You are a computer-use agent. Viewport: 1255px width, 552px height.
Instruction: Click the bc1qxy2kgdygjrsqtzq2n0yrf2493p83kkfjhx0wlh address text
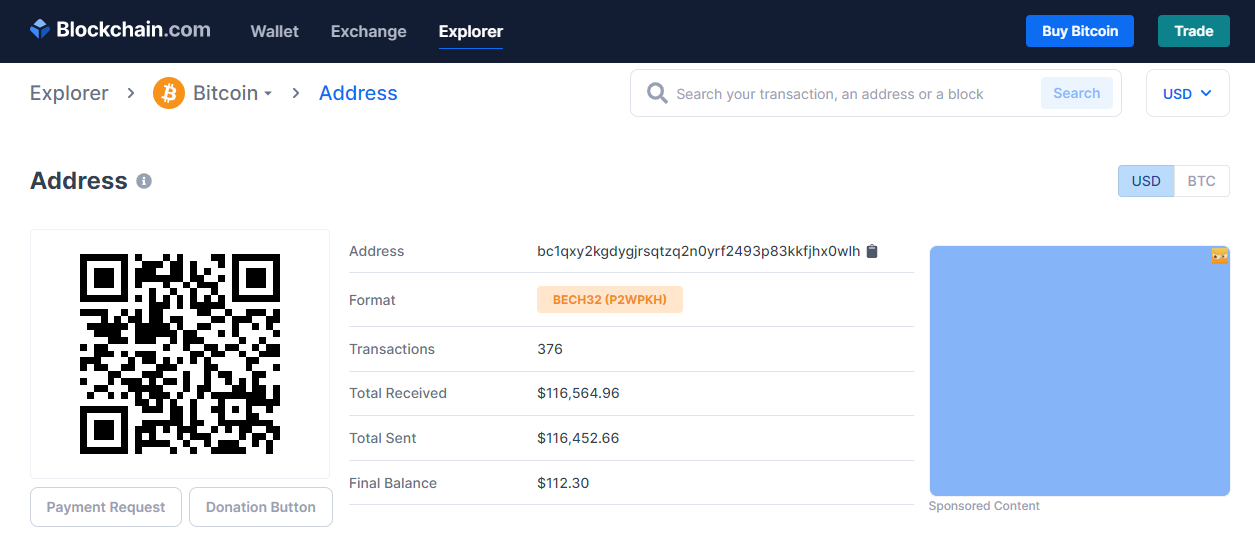coord(698,251)
